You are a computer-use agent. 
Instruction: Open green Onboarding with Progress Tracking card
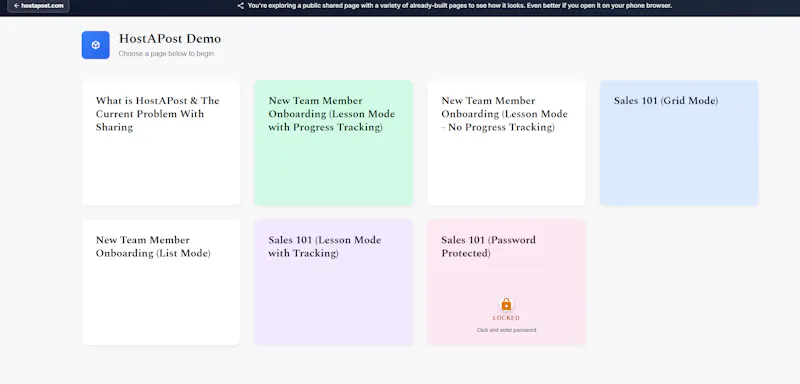[x=334, y=142]
